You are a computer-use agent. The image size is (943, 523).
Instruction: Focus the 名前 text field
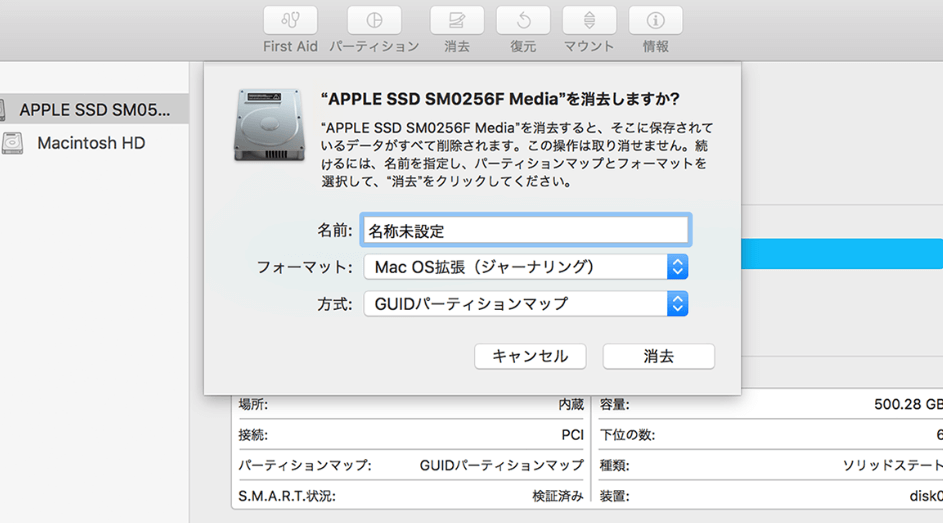pos(526,230)
